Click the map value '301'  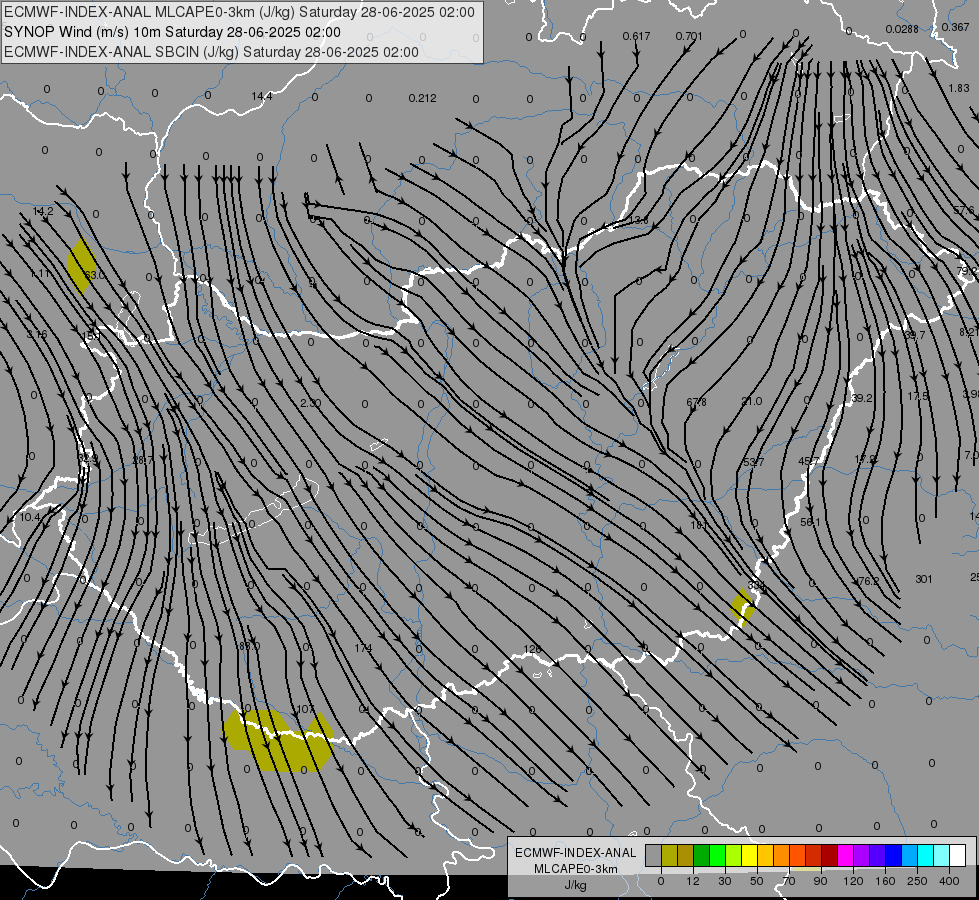(923, 579)
